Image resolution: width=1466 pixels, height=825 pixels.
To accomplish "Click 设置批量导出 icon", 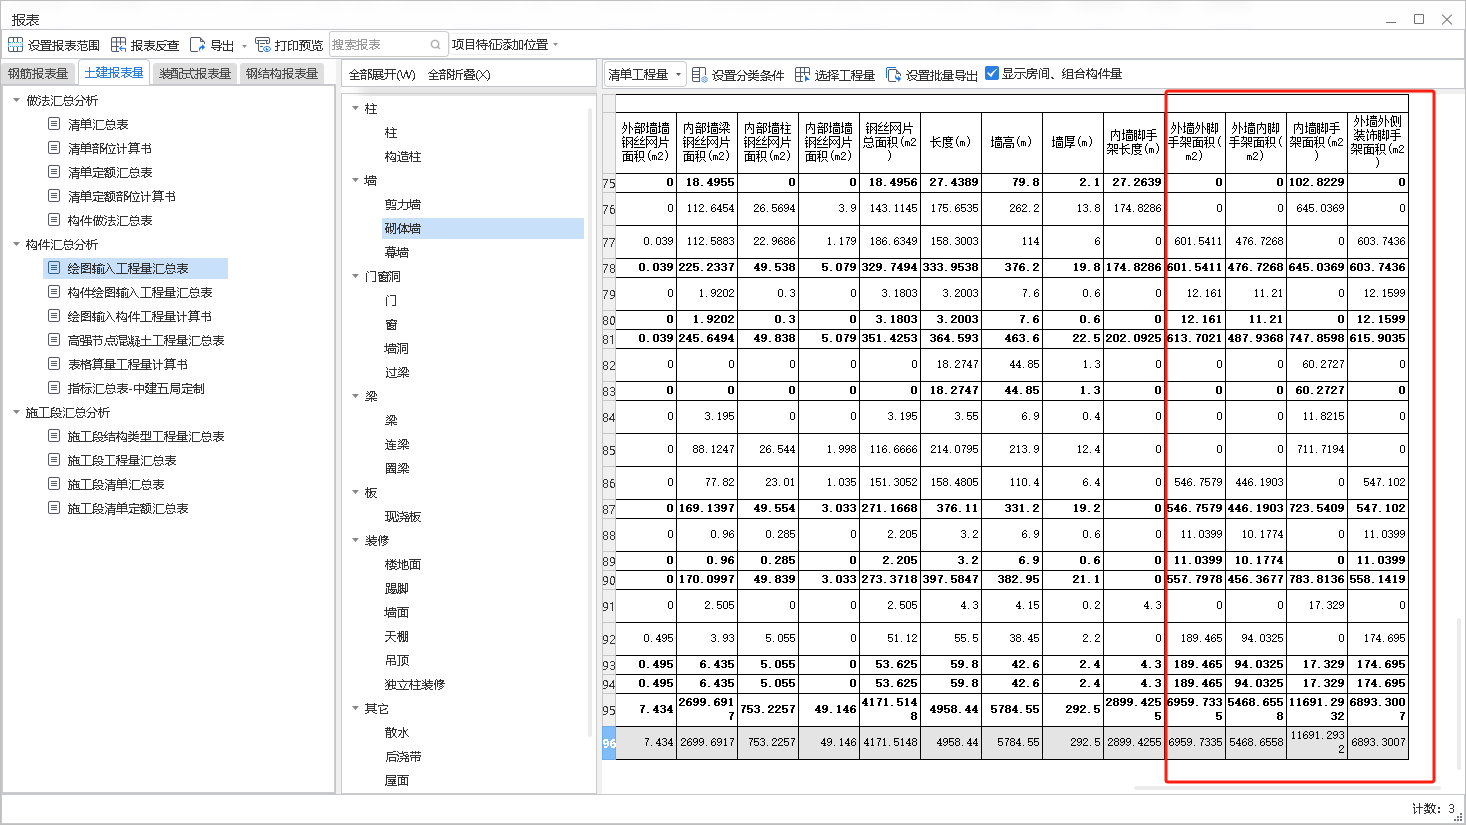I will (x=893, y=75).
